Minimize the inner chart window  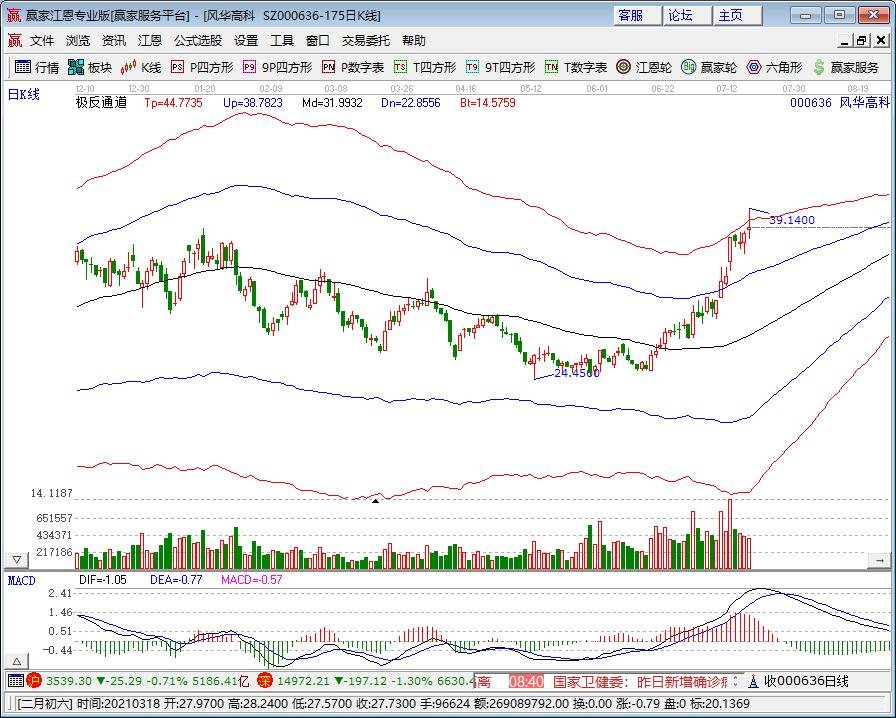click(x=844, y=41)
